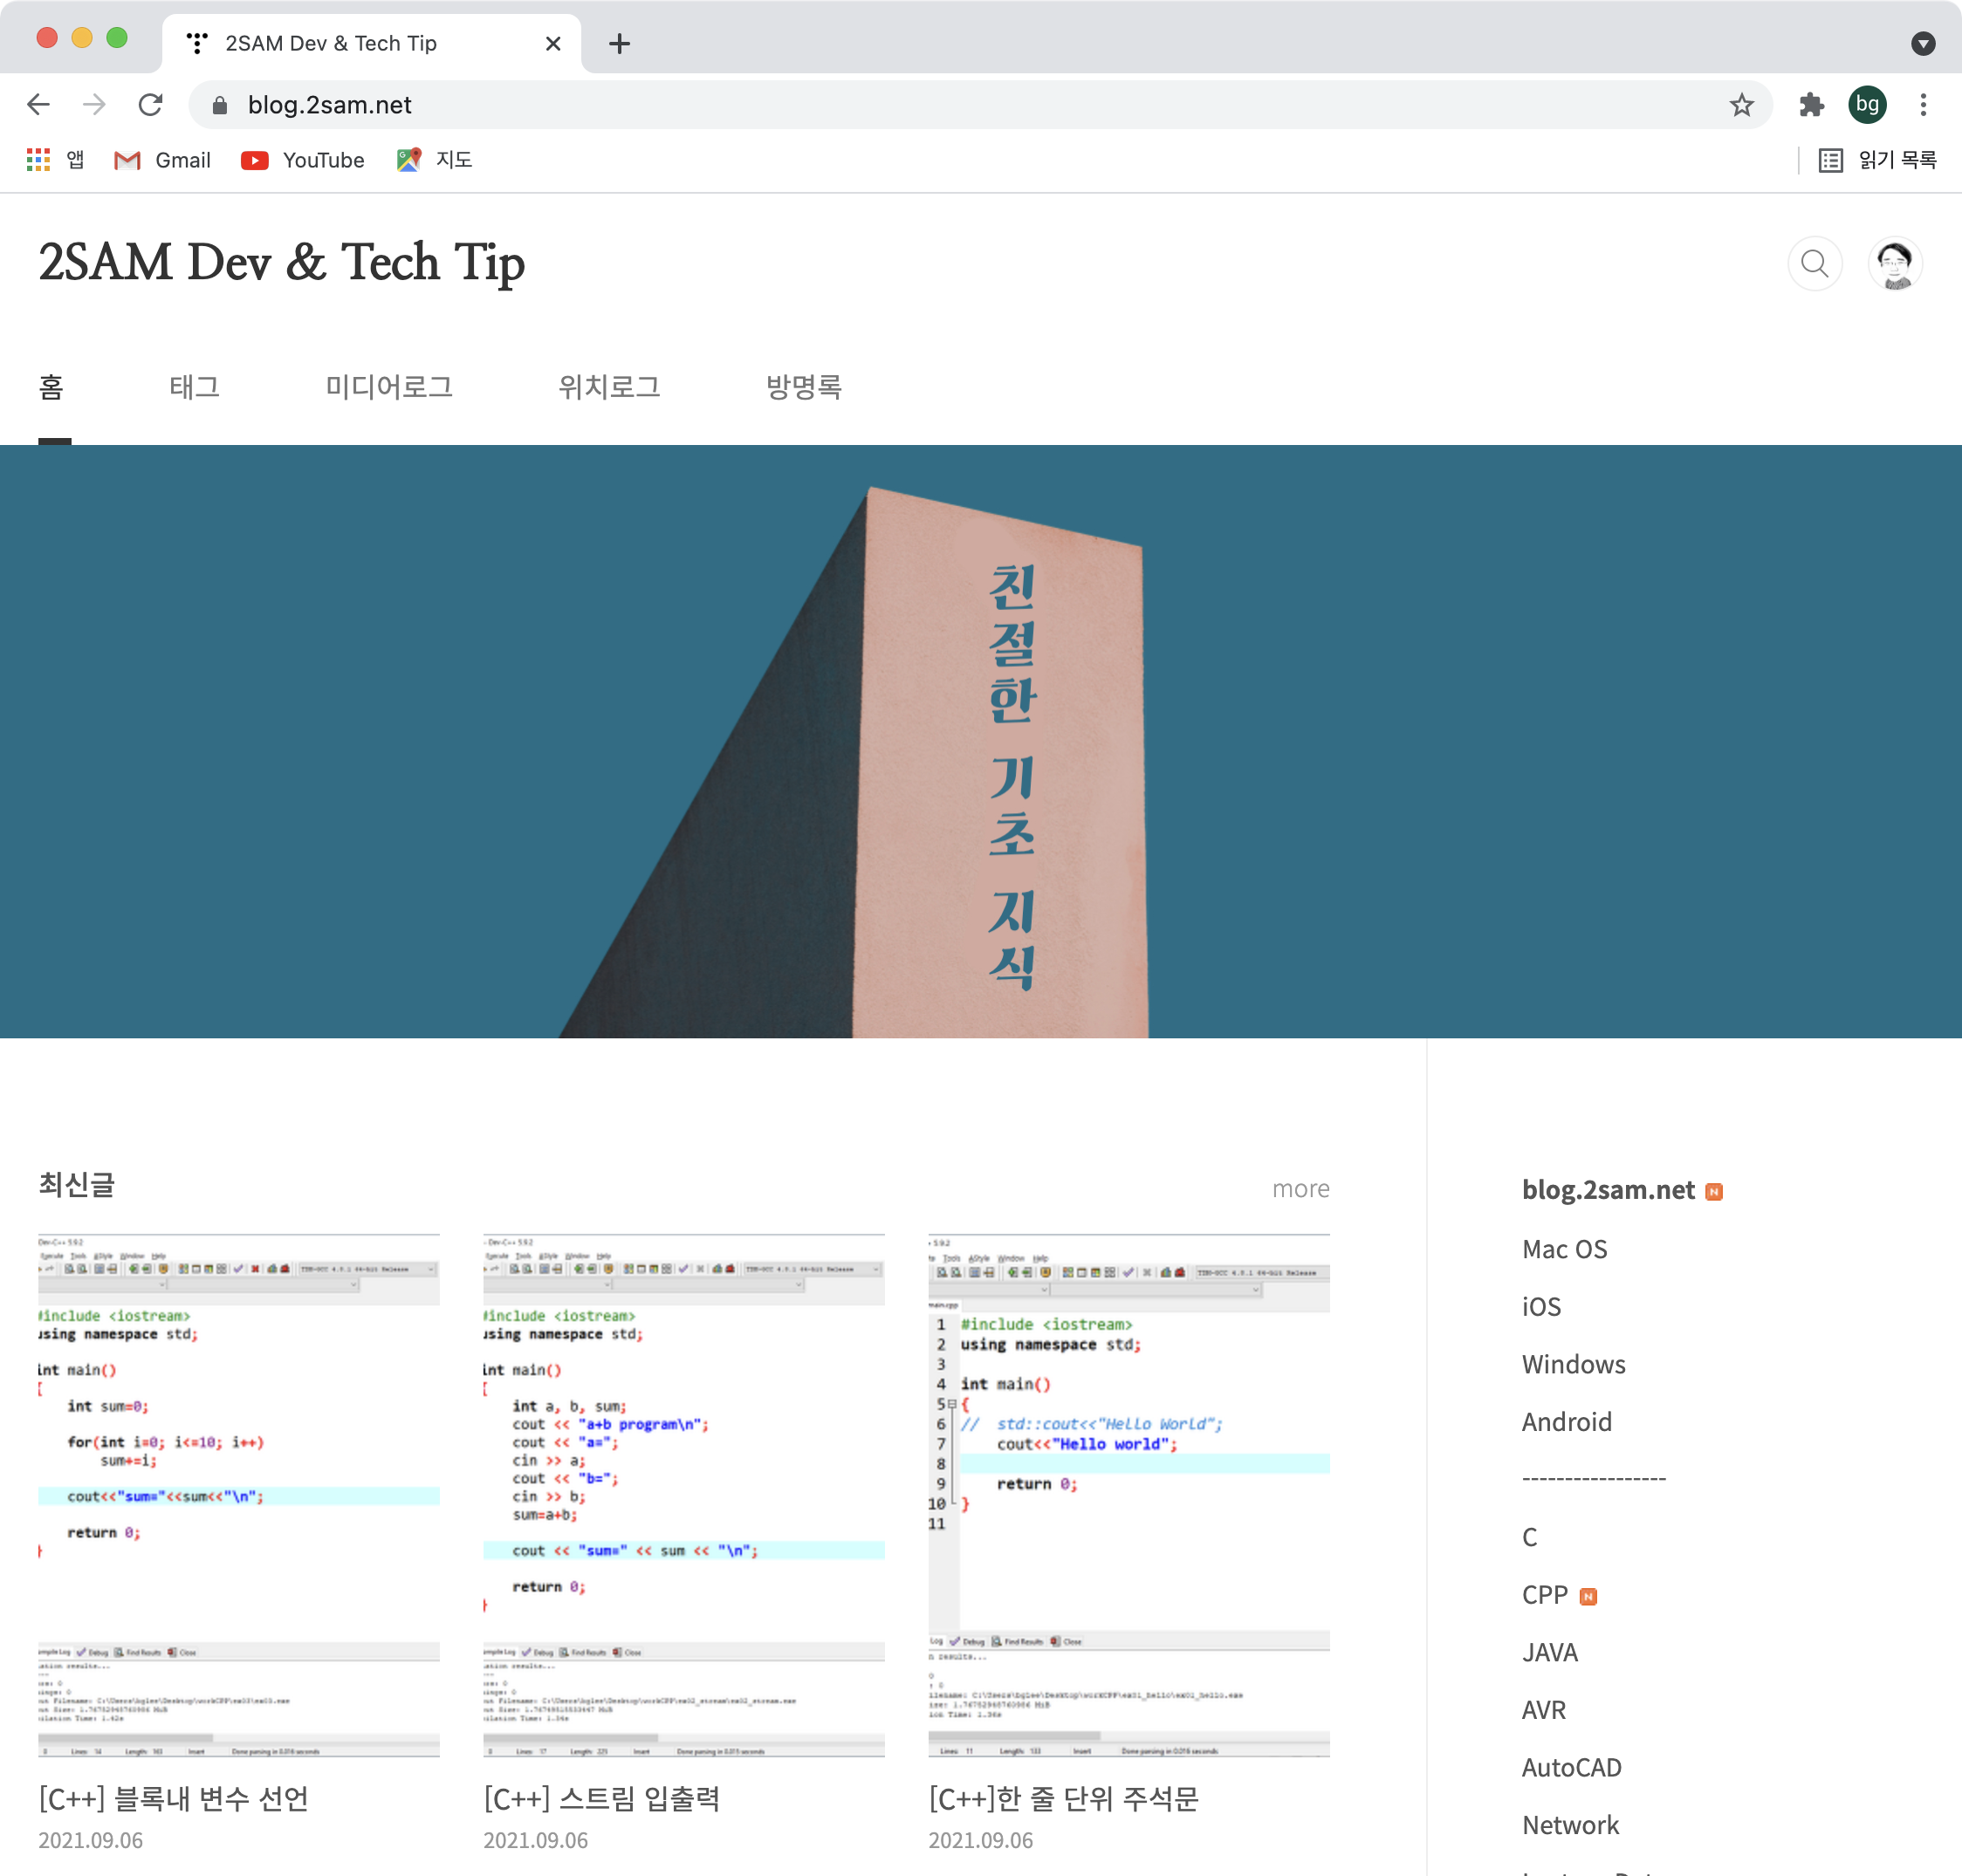Open the Chrome profile bg button
Viewport: 1962px width, 1876px height.
pyautogui.click(x=1867, y=105)
